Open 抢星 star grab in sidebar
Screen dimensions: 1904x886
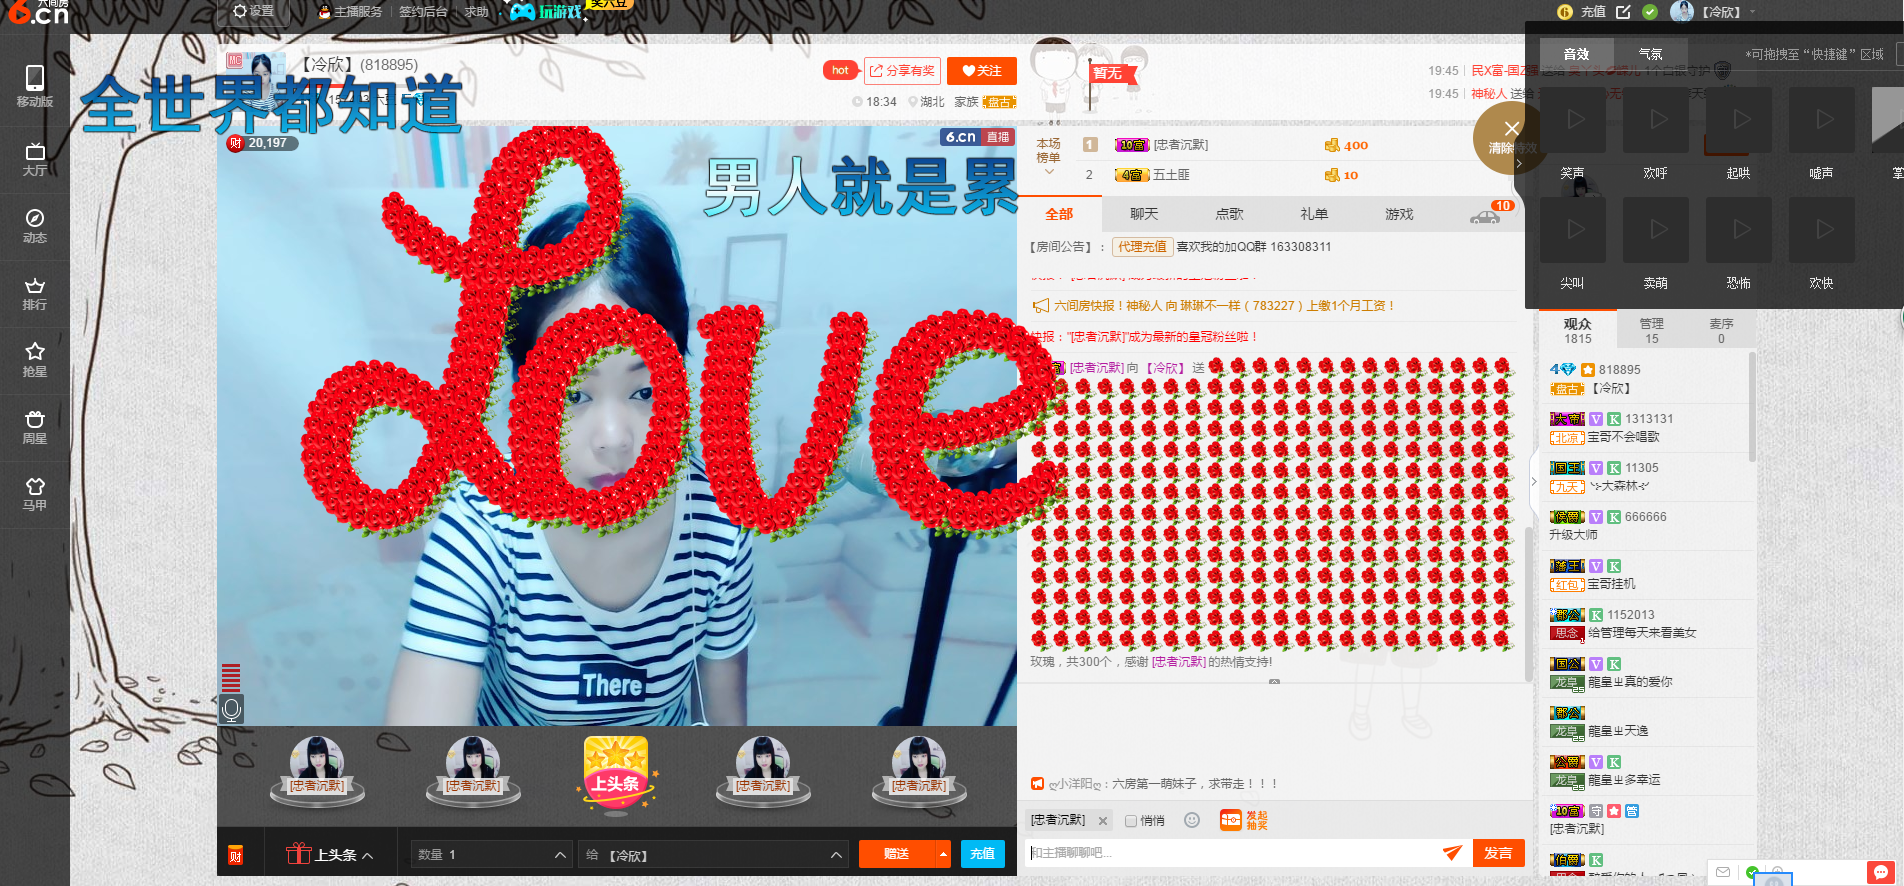(x=35, y=361)
